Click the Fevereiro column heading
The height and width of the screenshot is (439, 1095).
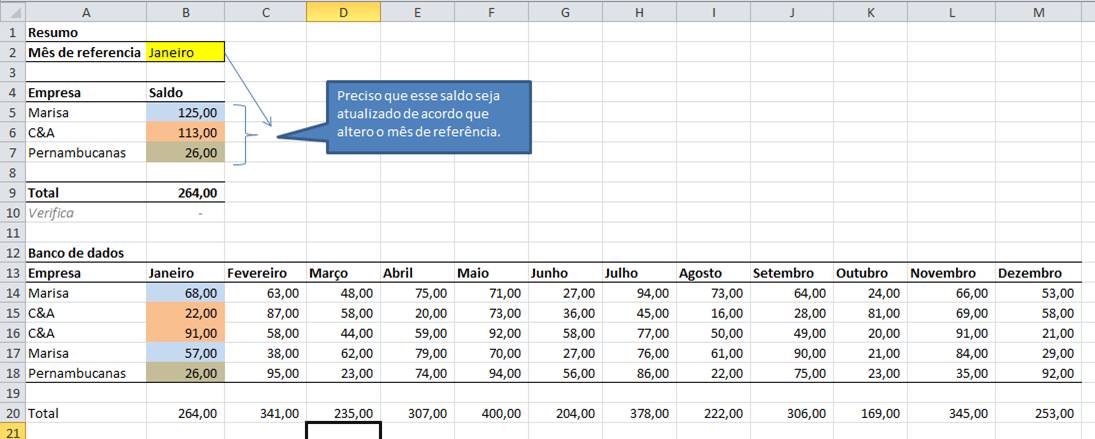[265, 273]
